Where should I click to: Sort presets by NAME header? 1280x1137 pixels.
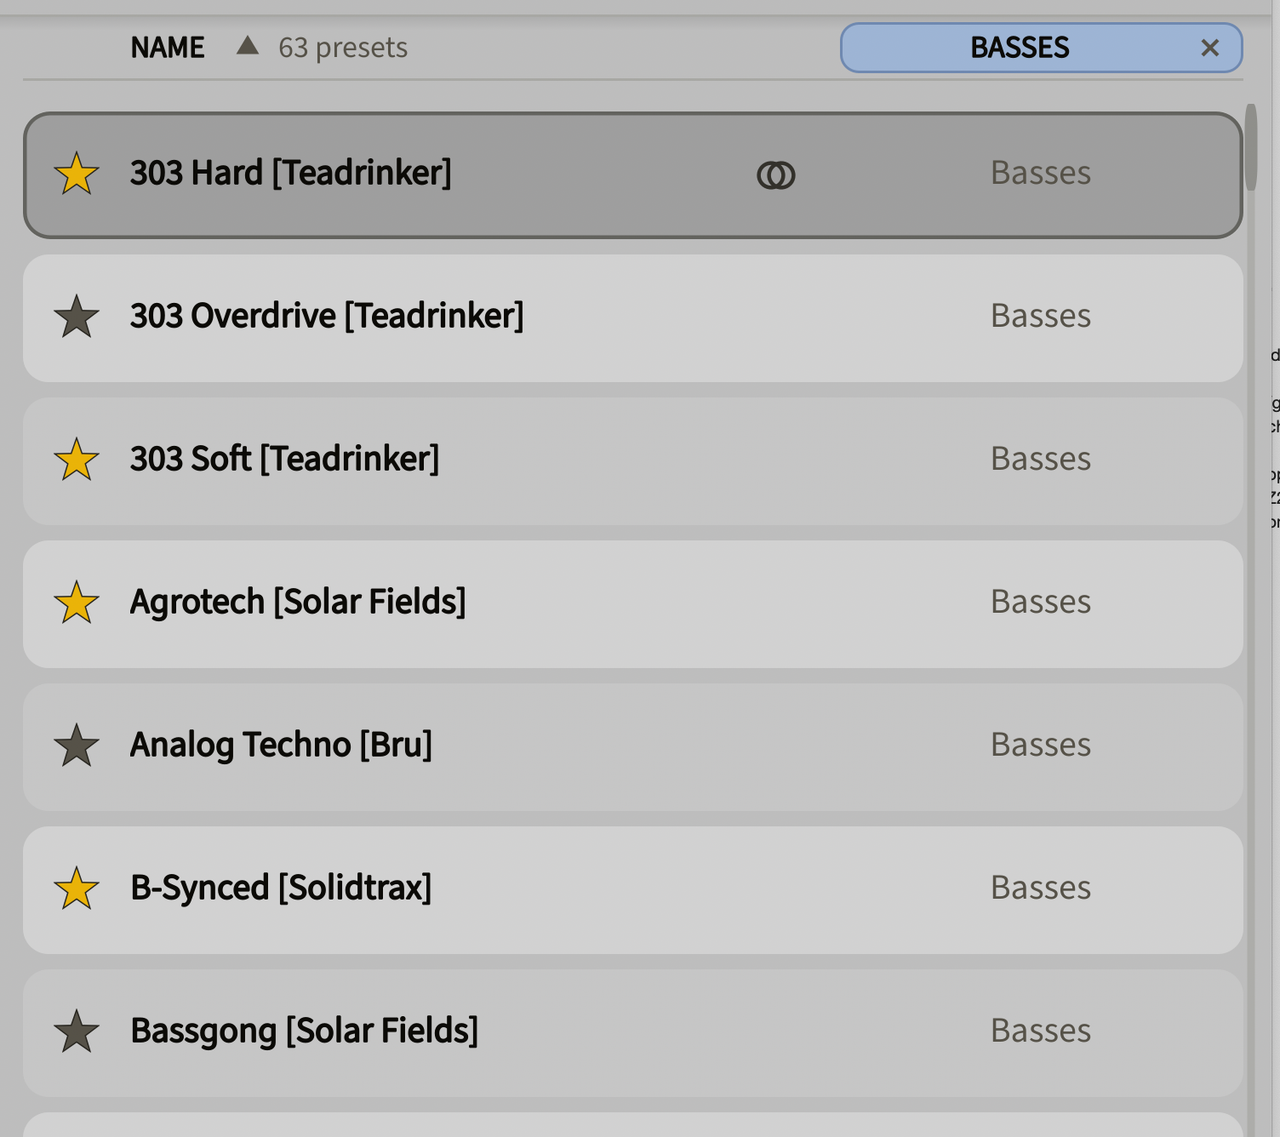tap(167, 47)
